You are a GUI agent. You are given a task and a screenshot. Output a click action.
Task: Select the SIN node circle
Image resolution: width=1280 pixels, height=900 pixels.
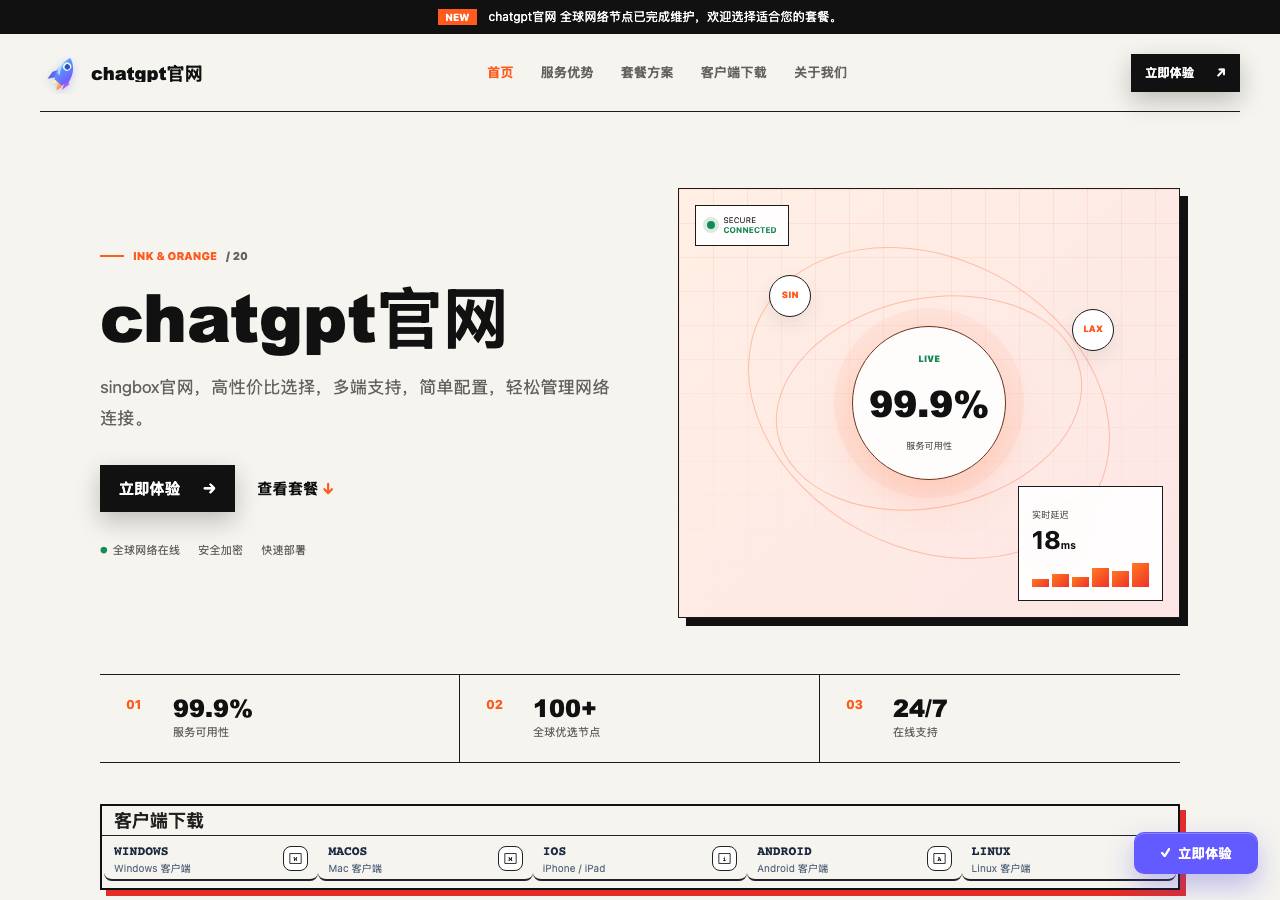pos(790,295)
